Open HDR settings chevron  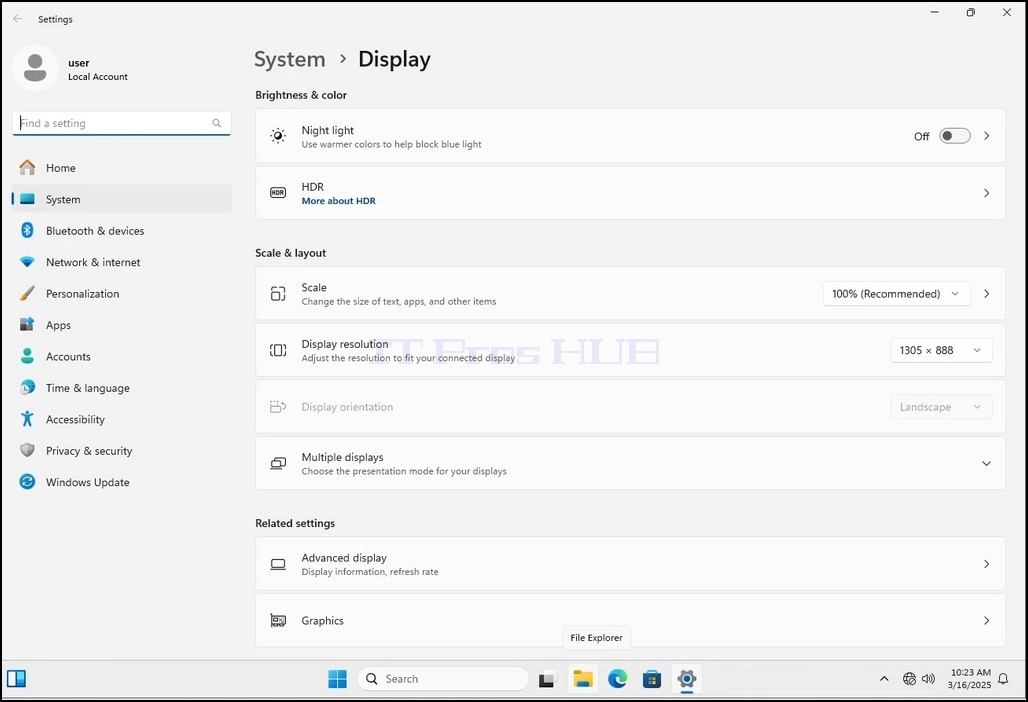point(987,193)
